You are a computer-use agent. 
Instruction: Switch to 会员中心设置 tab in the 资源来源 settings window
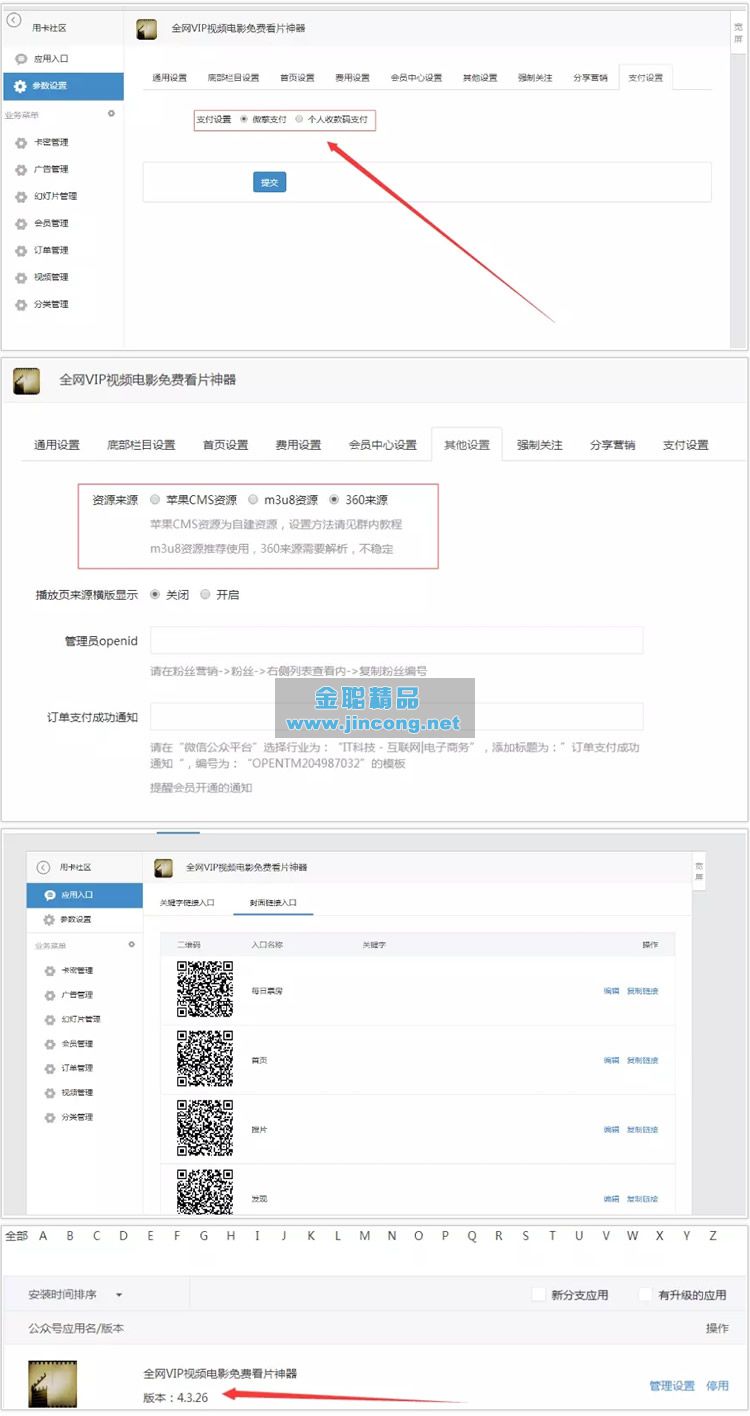click(383, 445)
